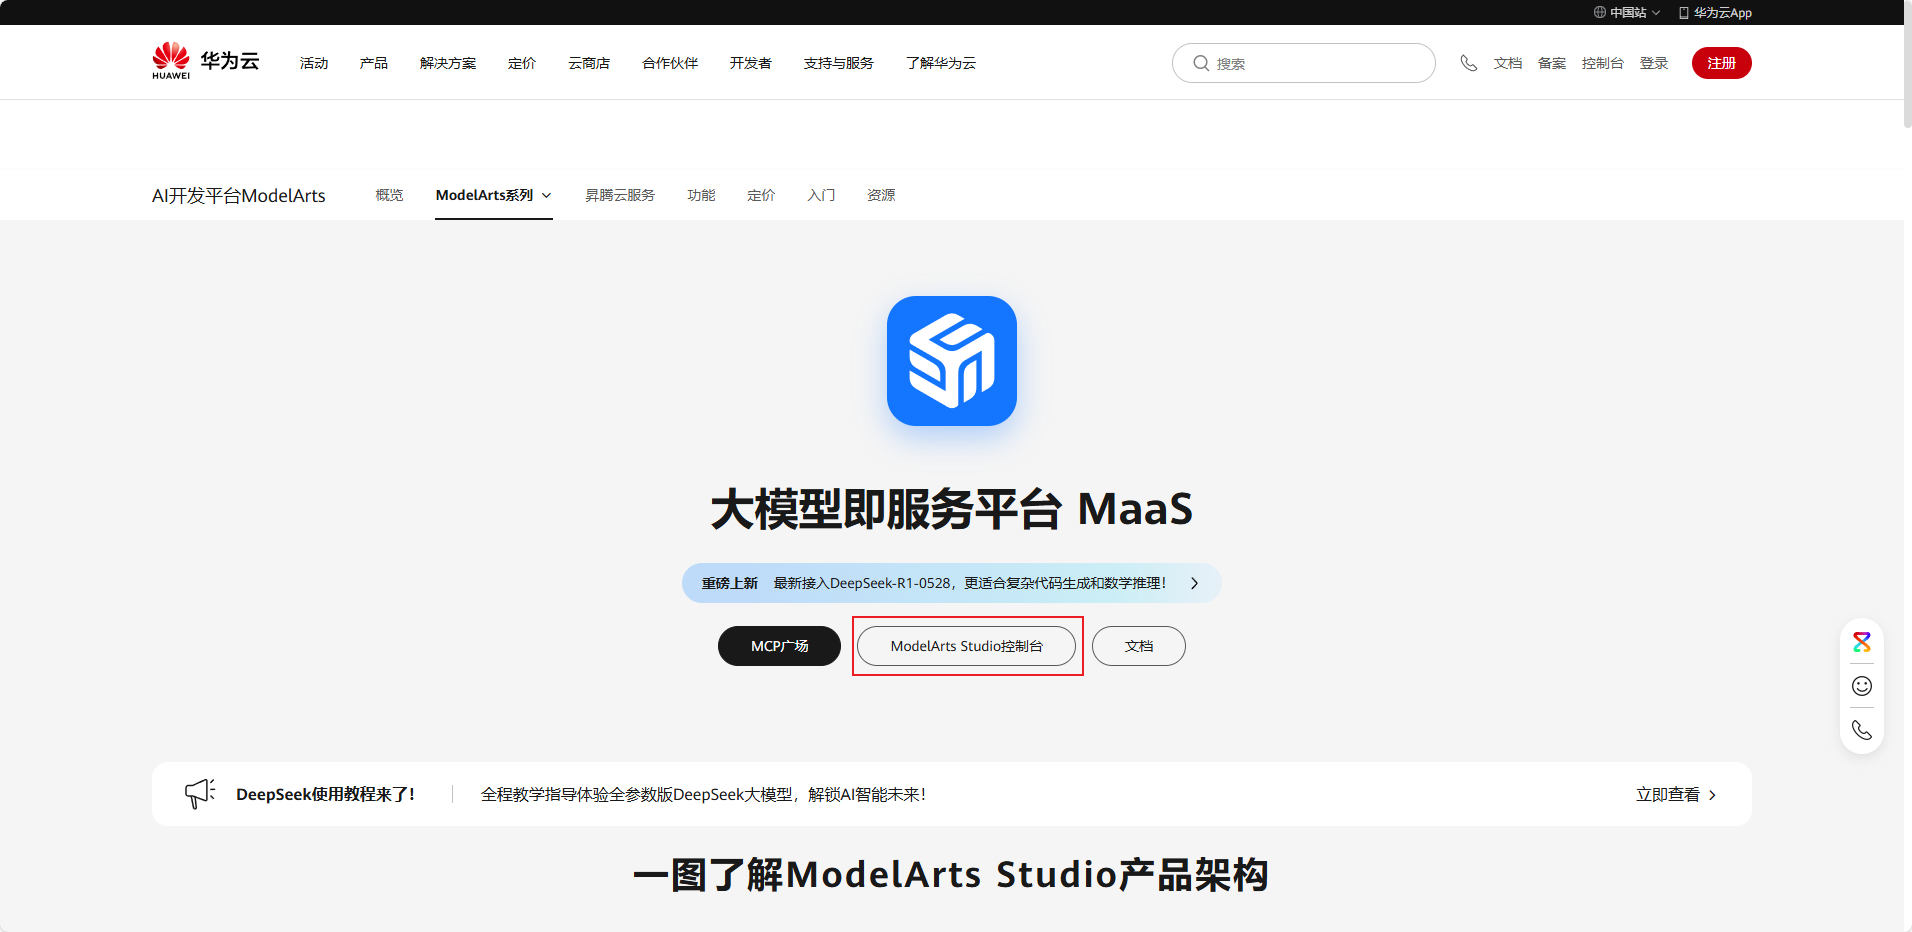Switch to the 昇腾云服务 tab
The image size is (1912, 932).
click(620, 195)
